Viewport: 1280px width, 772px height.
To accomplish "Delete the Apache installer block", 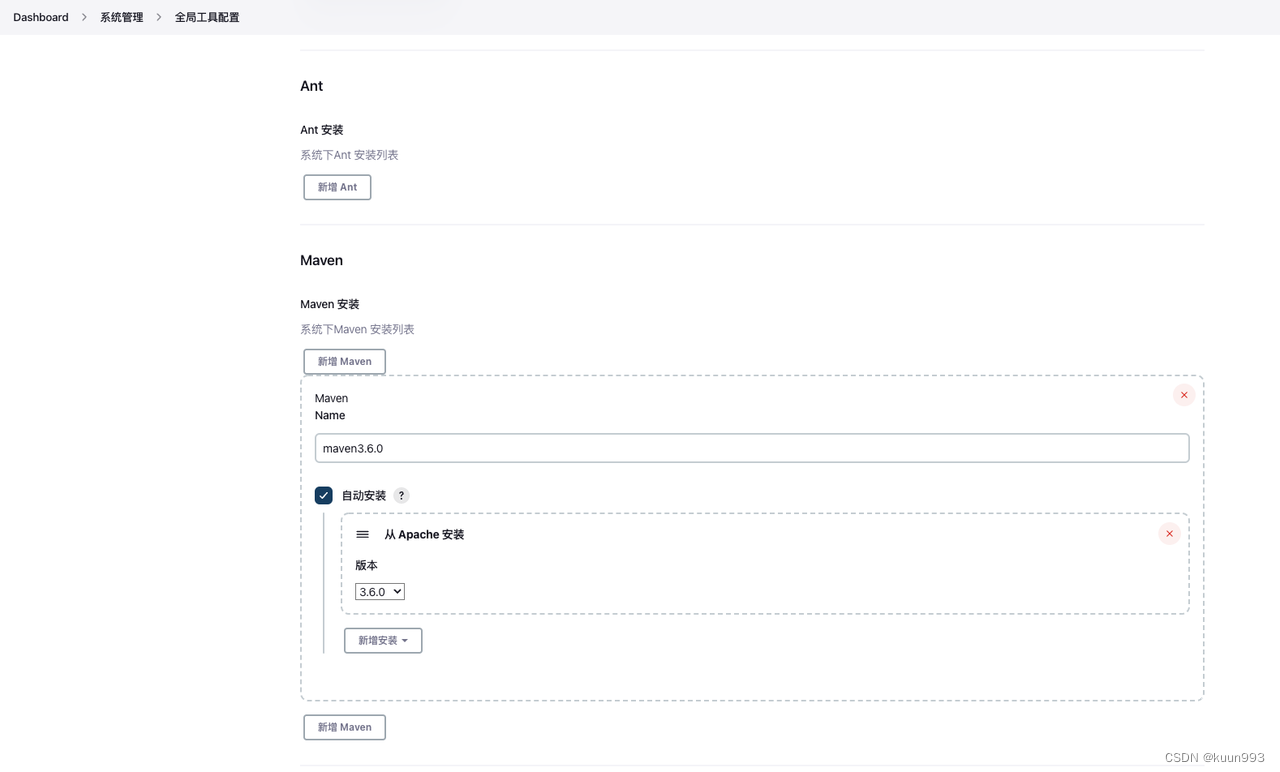I will [1169, 534].
